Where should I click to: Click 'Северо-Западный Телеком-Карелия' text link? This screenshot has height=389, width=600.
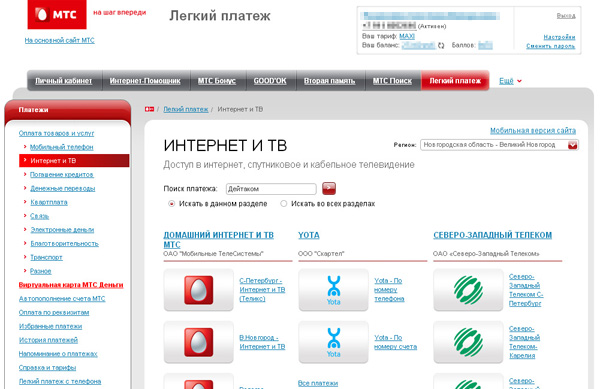(524, 342)
